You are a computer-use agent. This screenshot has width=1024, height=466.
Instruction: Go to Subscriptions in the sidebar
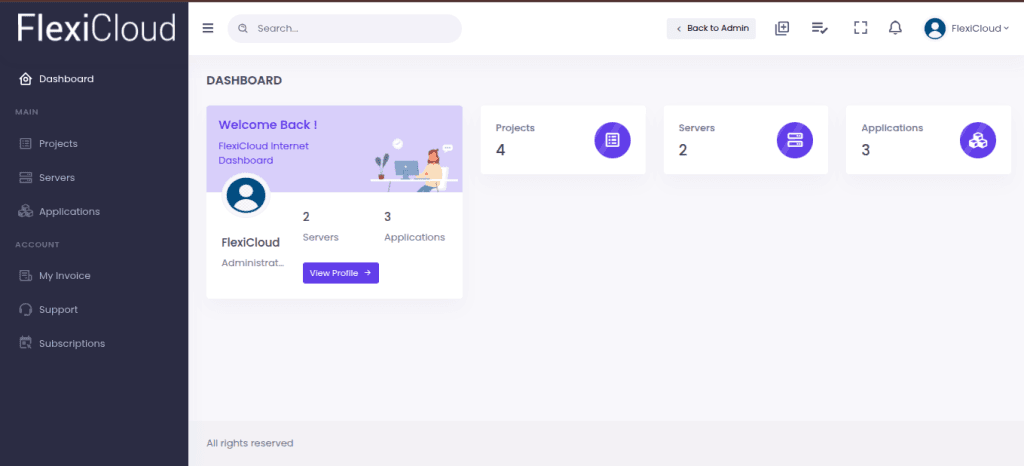(71, 344)
